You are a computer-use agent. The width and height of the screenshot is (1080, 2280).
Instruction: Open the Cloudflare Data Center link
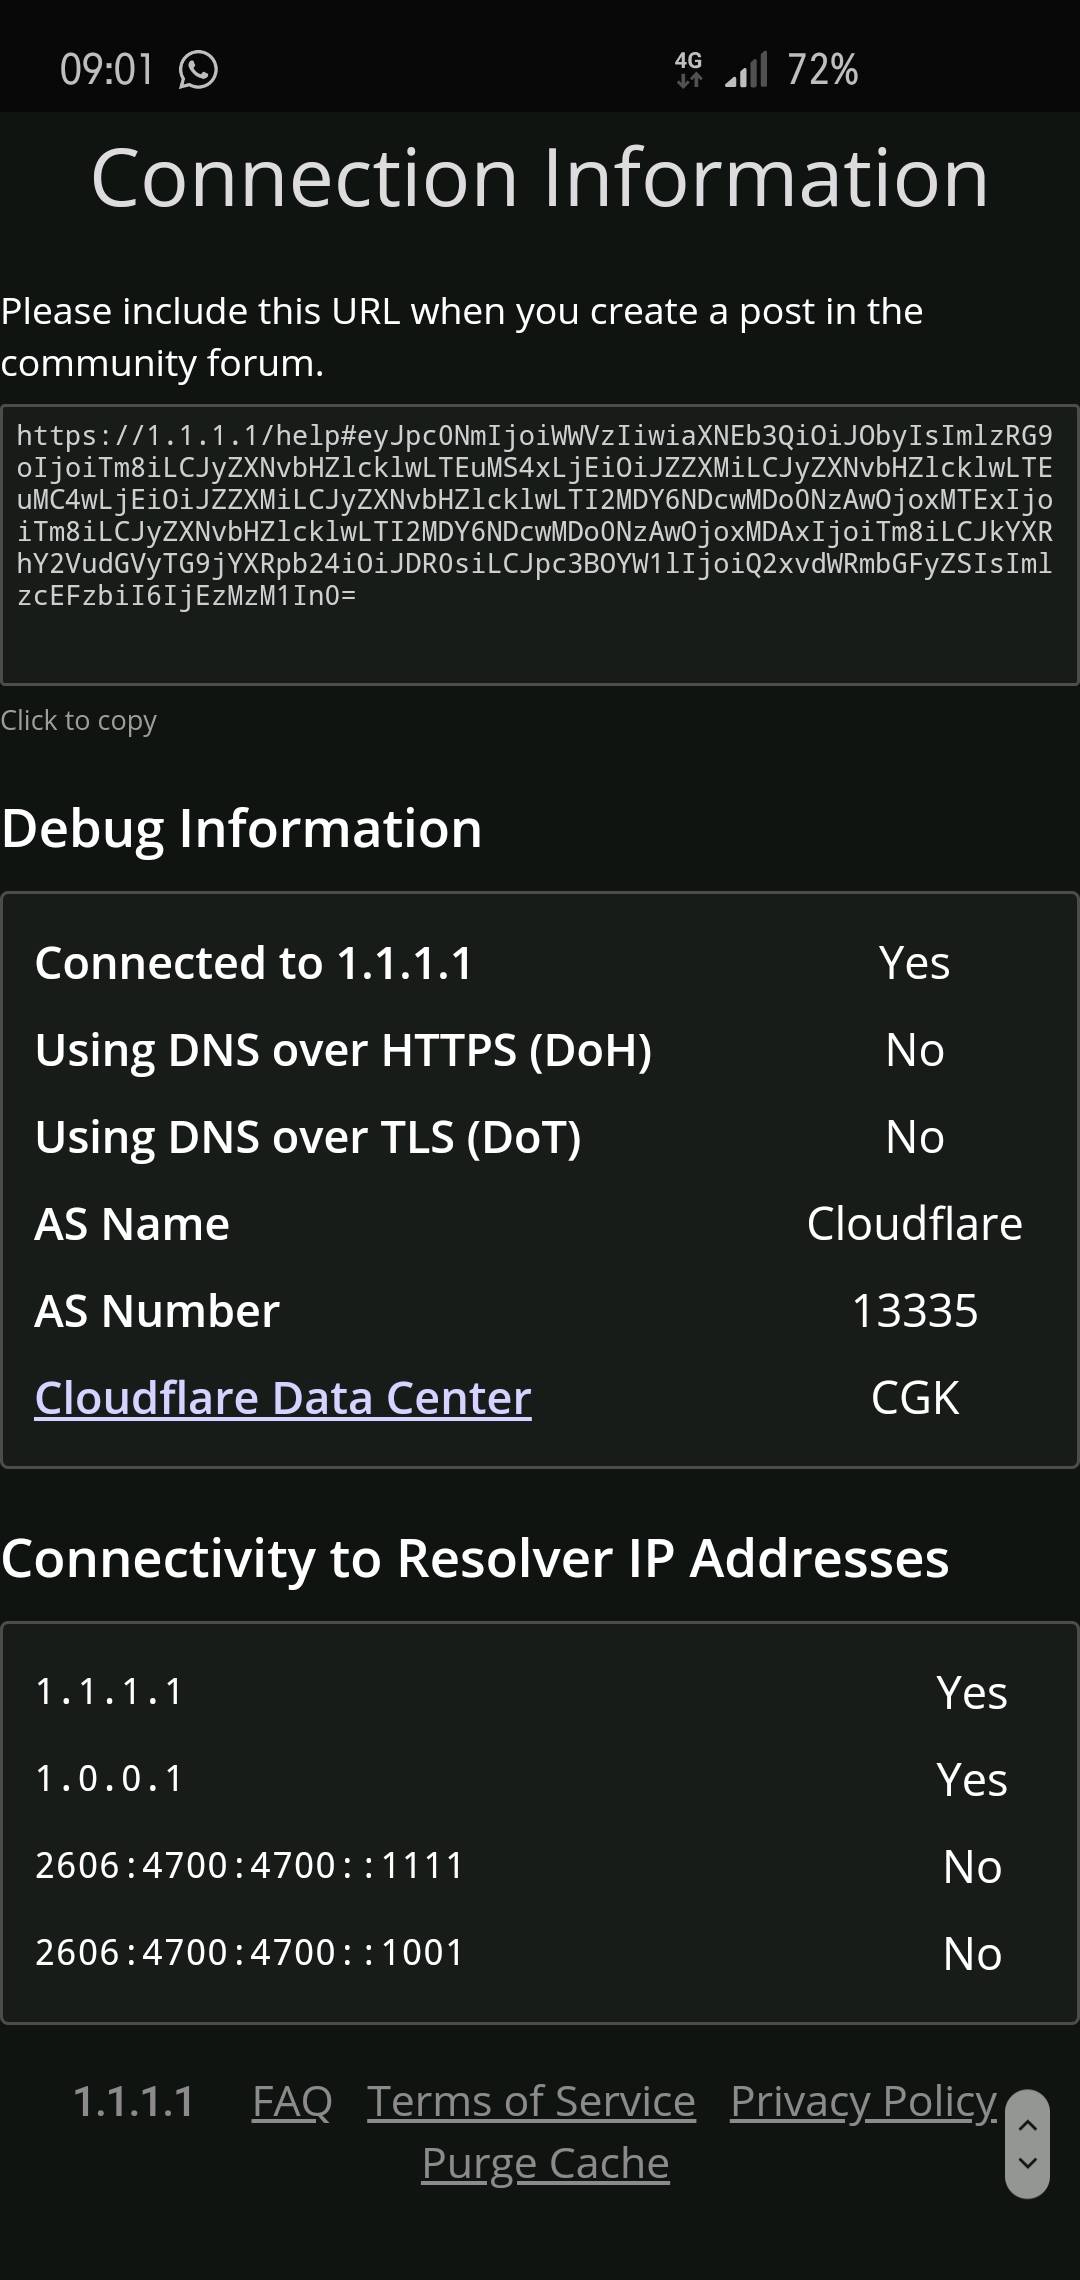pyautogui.click(x=283, y=1398)
